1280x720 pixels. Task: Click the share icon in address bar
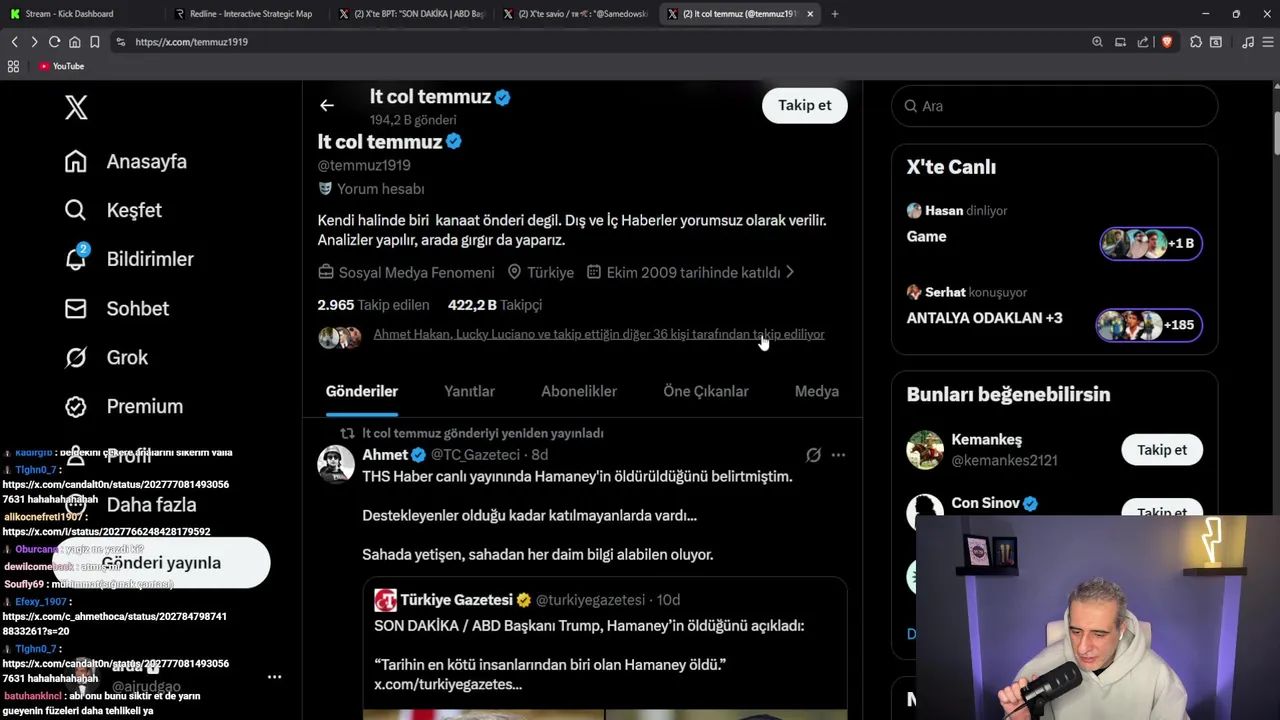[x=1143, y=42]
